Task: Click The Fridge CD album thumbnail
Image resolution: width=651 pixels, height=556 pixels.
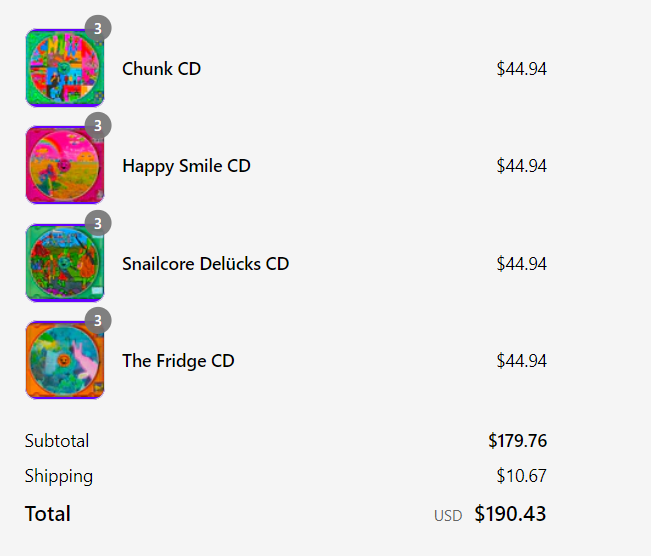Action: click(x=65, y=360)
